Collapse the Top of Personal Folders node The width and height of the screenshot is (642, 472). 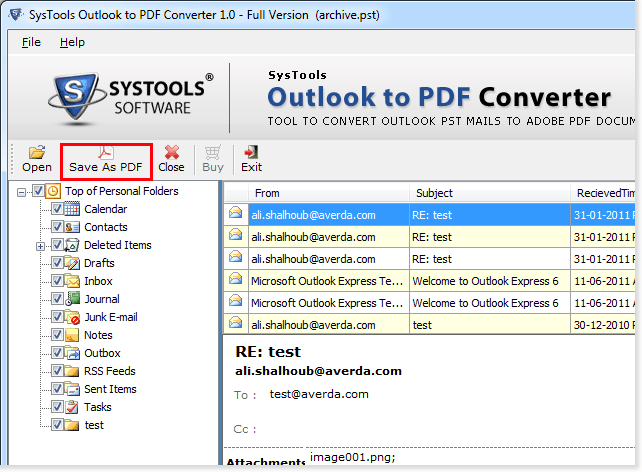(22, 192)
